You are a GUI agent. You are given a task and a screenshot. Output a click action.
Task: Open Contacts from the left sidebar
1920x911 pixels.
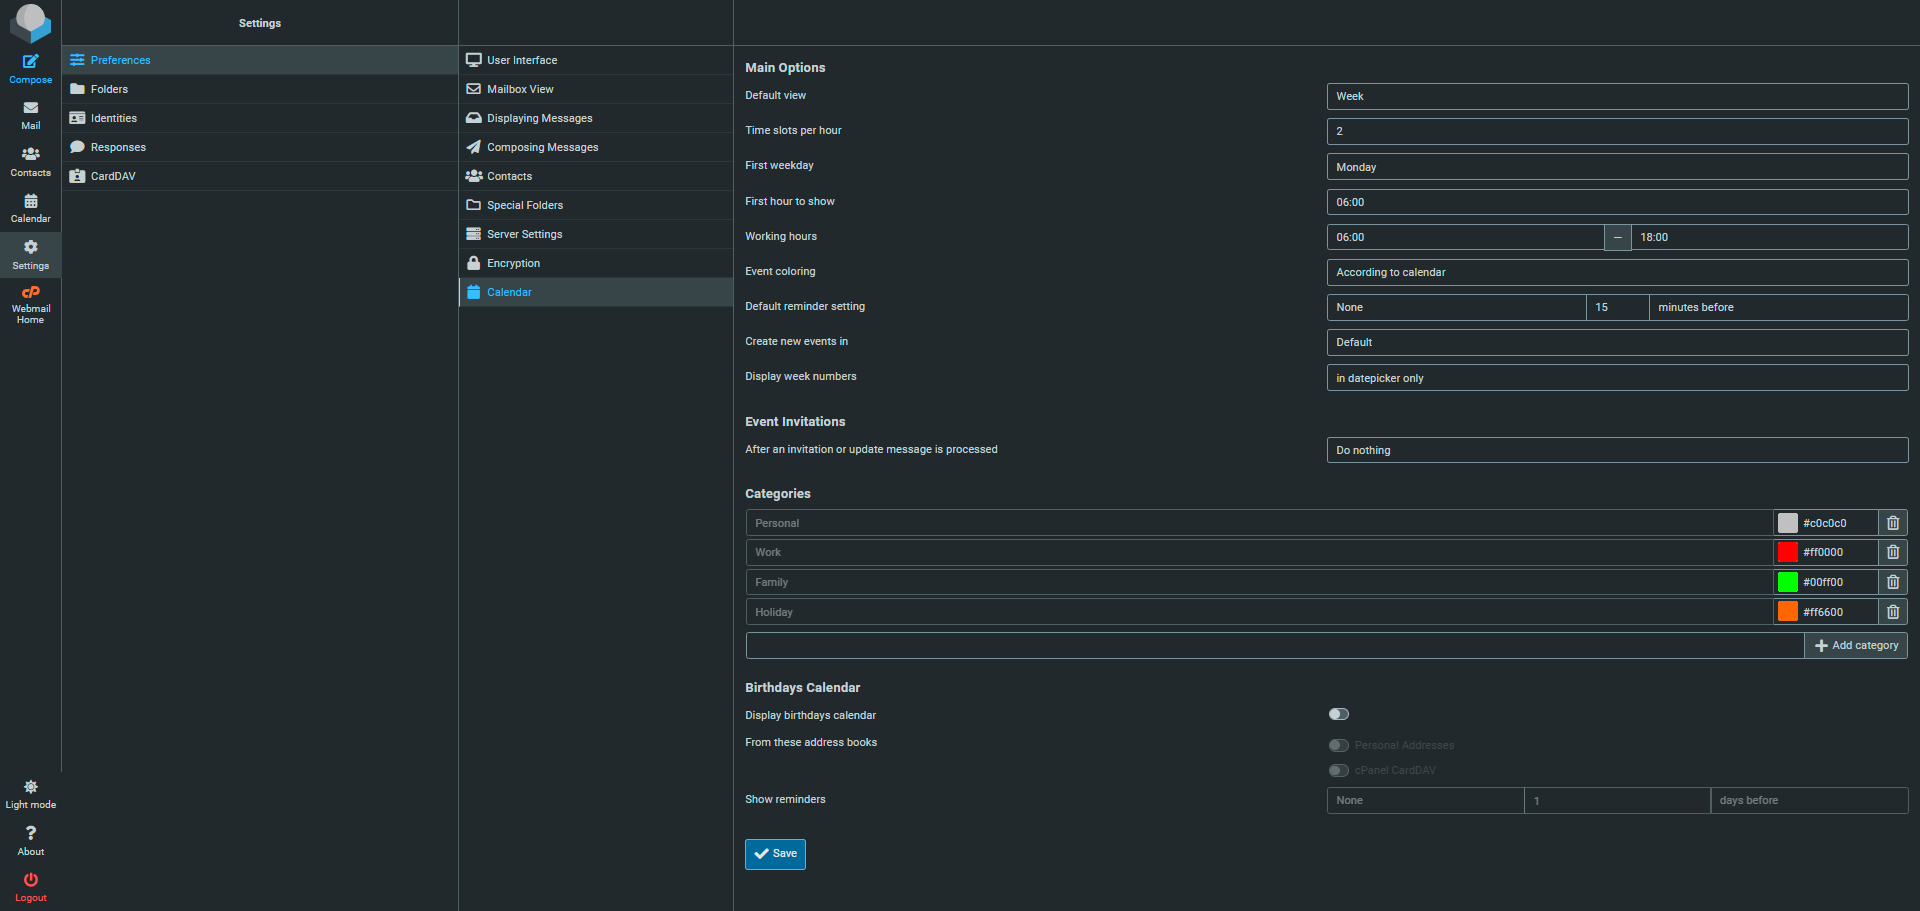[x=30, y=161]
